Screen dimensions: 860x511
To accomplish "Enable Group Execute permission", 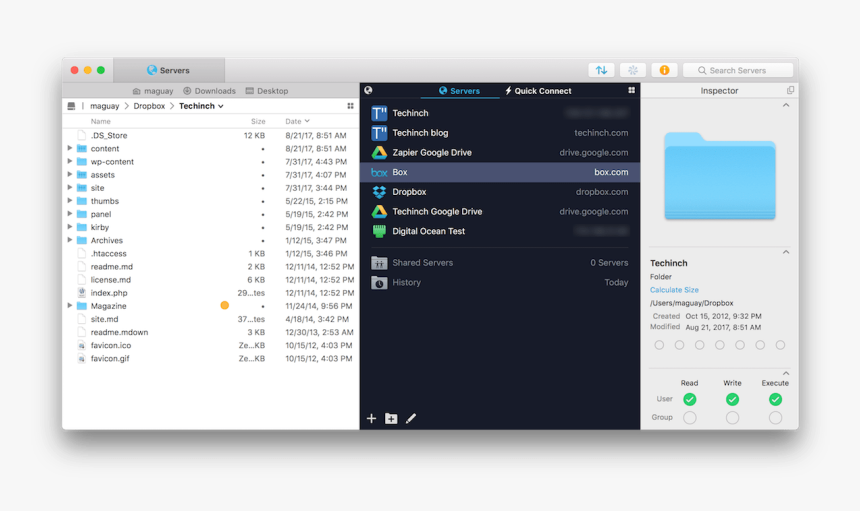I will 775,418.
